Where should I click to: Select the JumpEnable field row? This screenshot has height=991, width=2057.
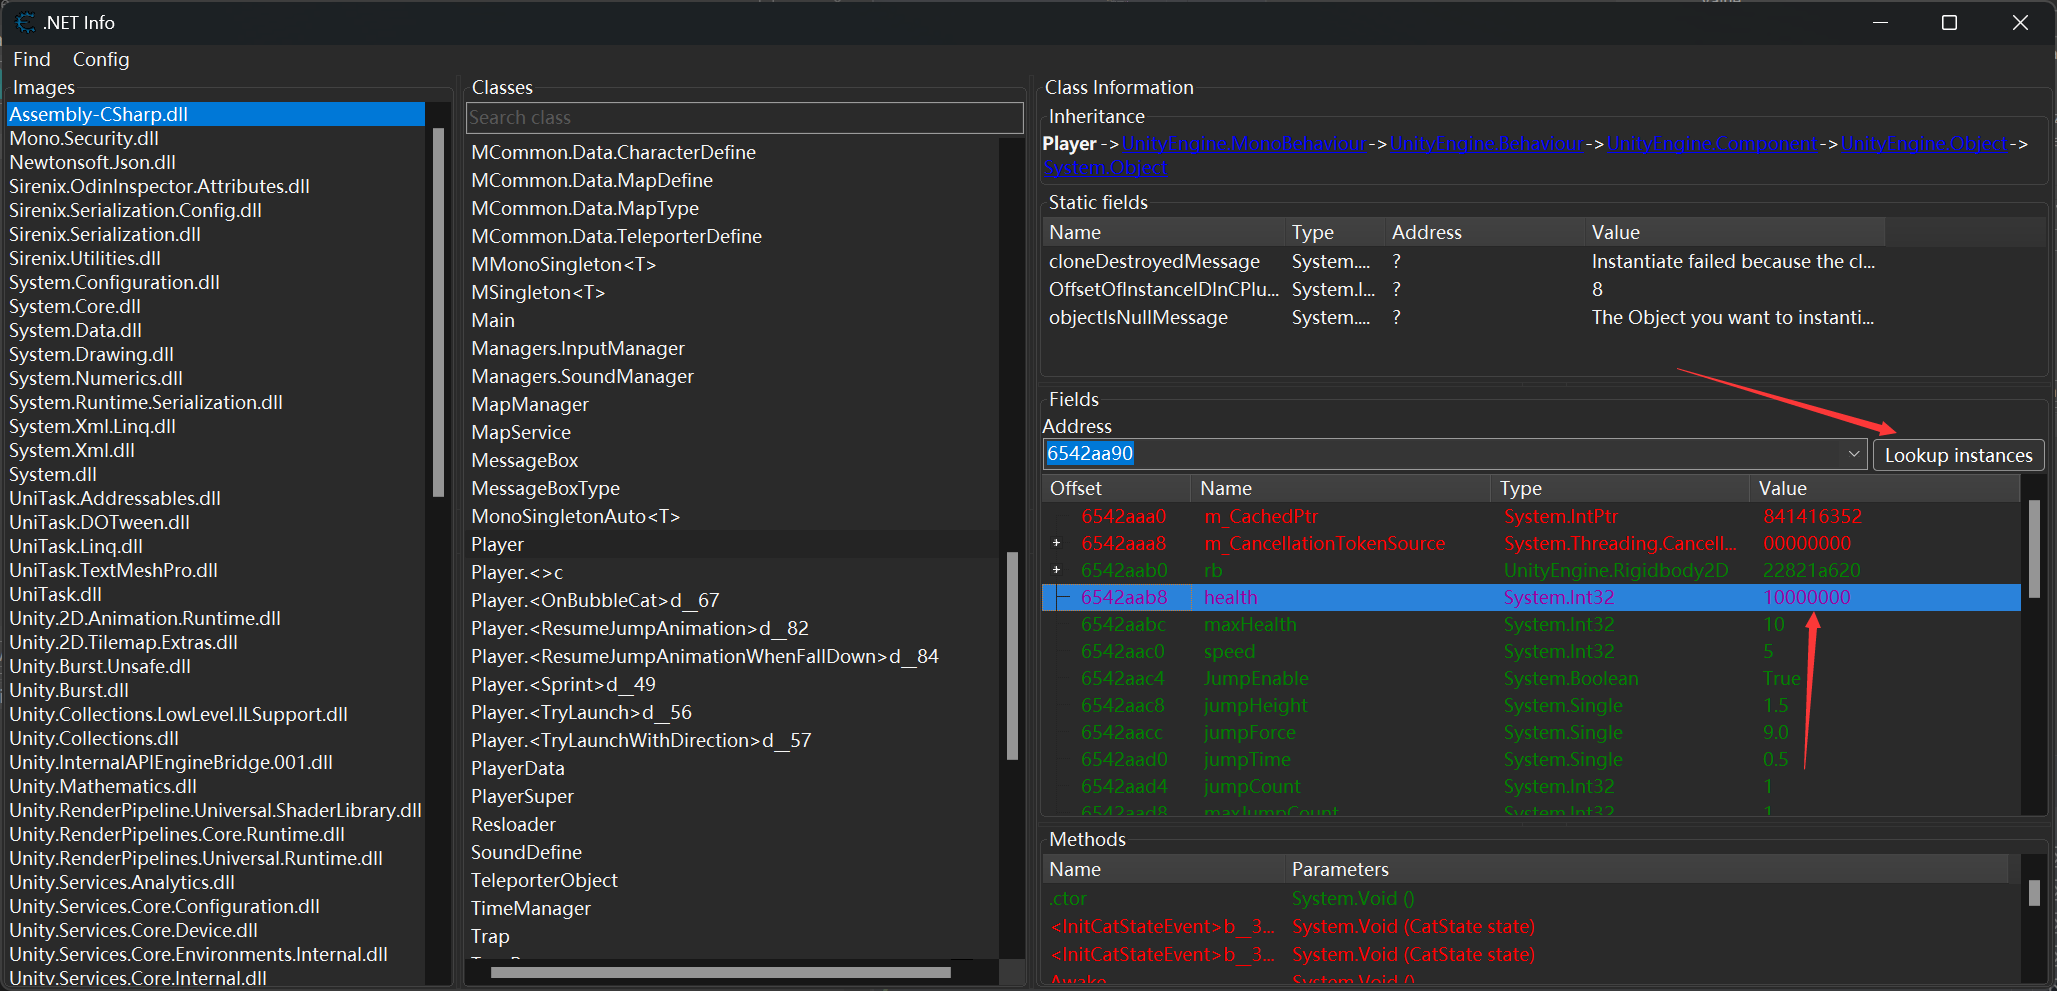click(1531, 678)
